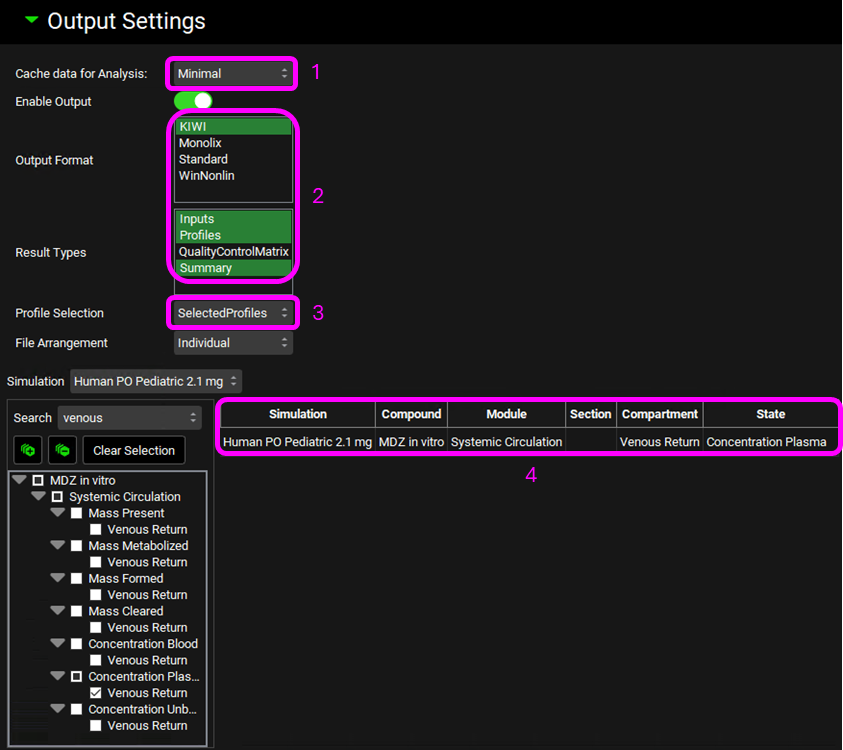Check the Mass Metabolized checkbox

tap(76, 546)
